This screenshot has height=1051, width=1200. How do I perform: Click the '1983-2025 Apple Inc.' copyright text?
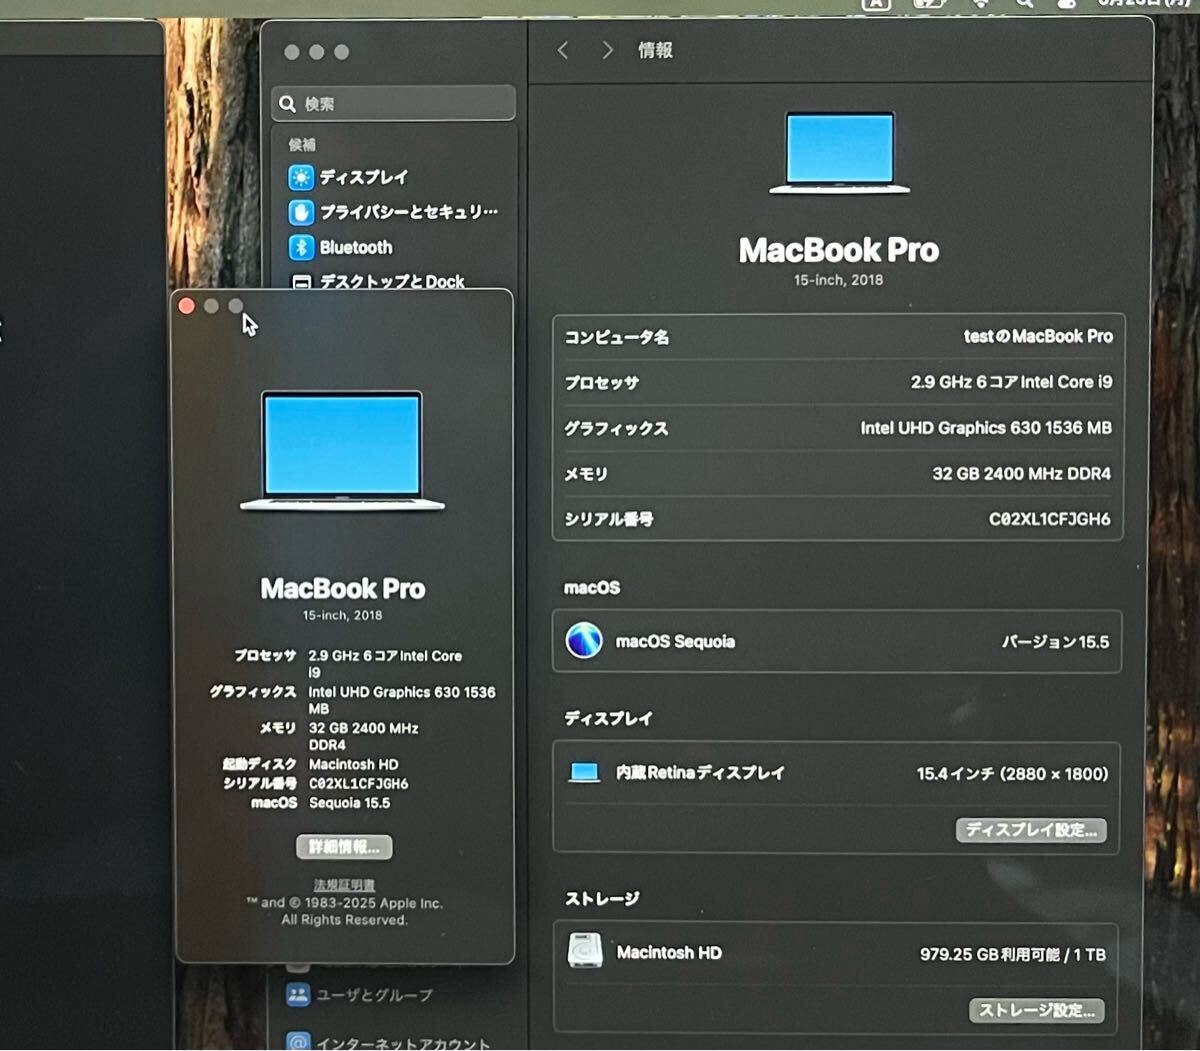374,903
